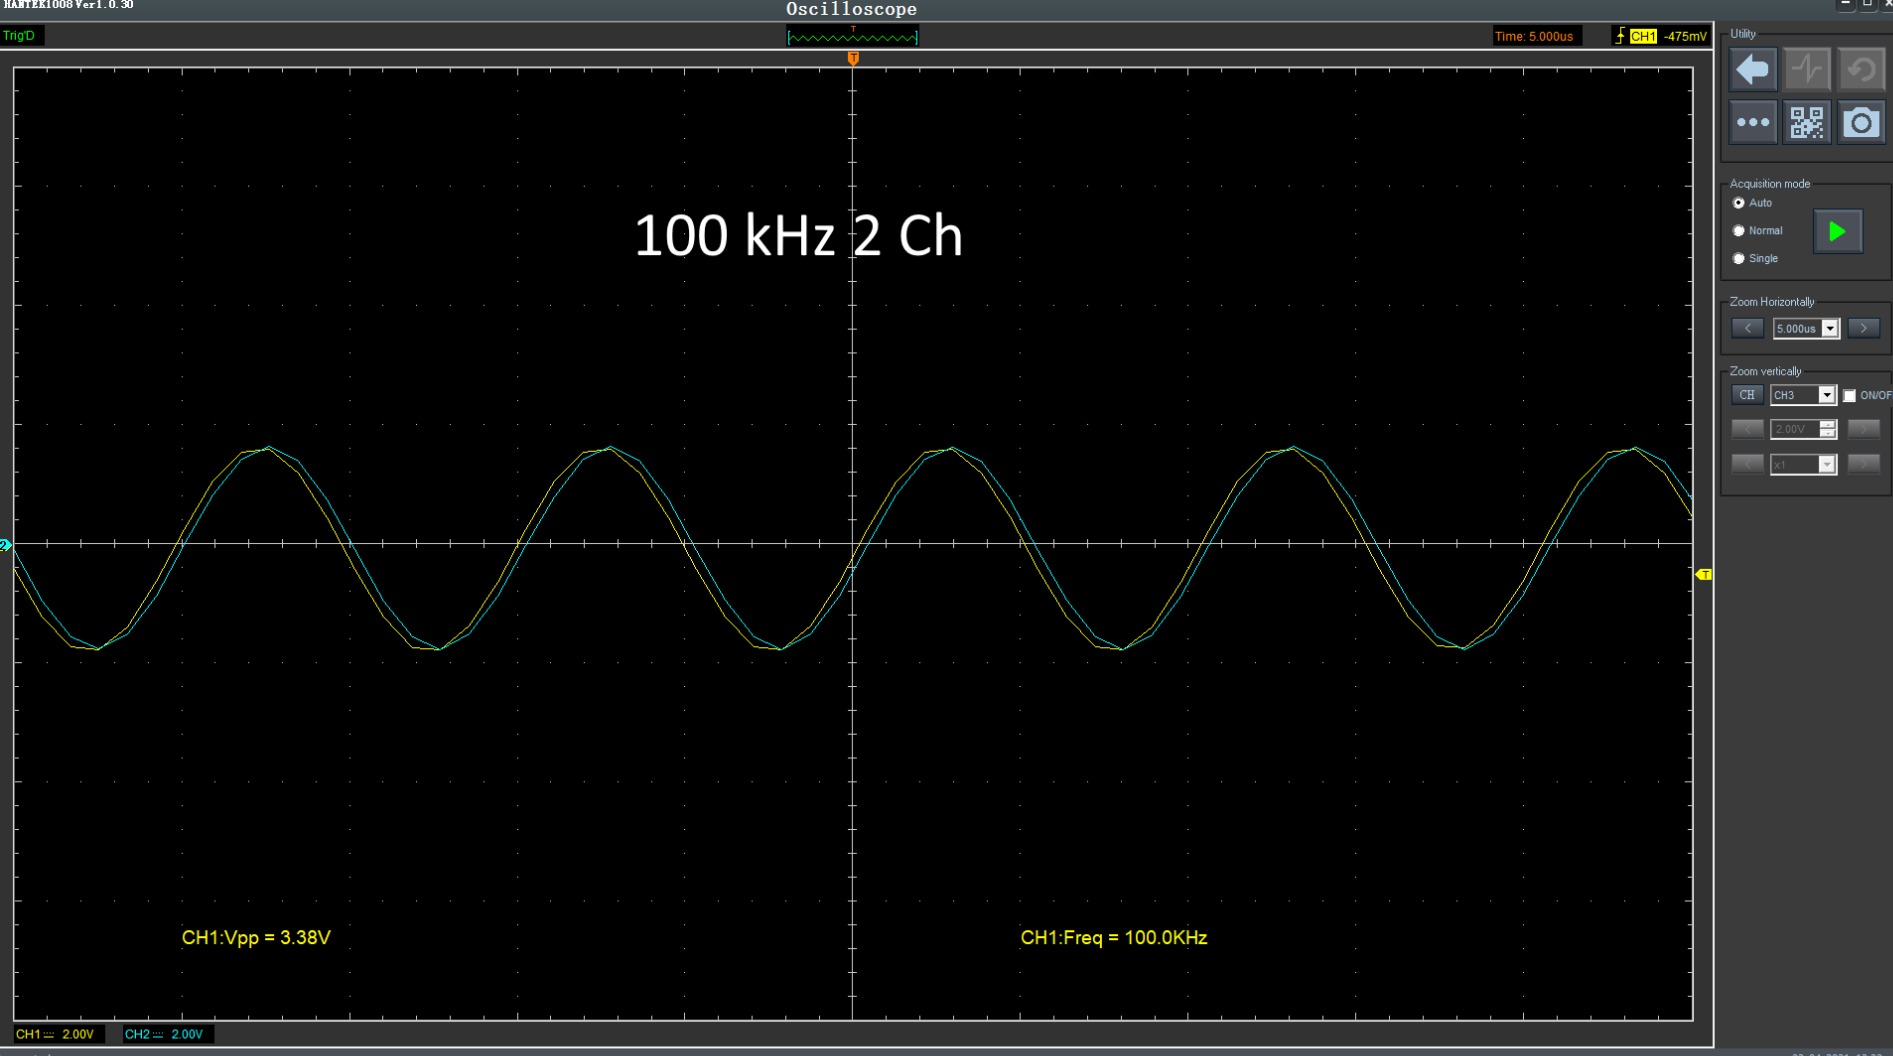
Task: Click the CH1 trigger source label
Action: tap(1643, 37)
